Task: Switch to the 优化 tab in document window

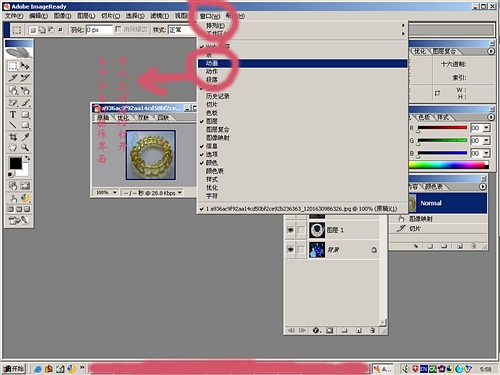Action: click(123, 118)
